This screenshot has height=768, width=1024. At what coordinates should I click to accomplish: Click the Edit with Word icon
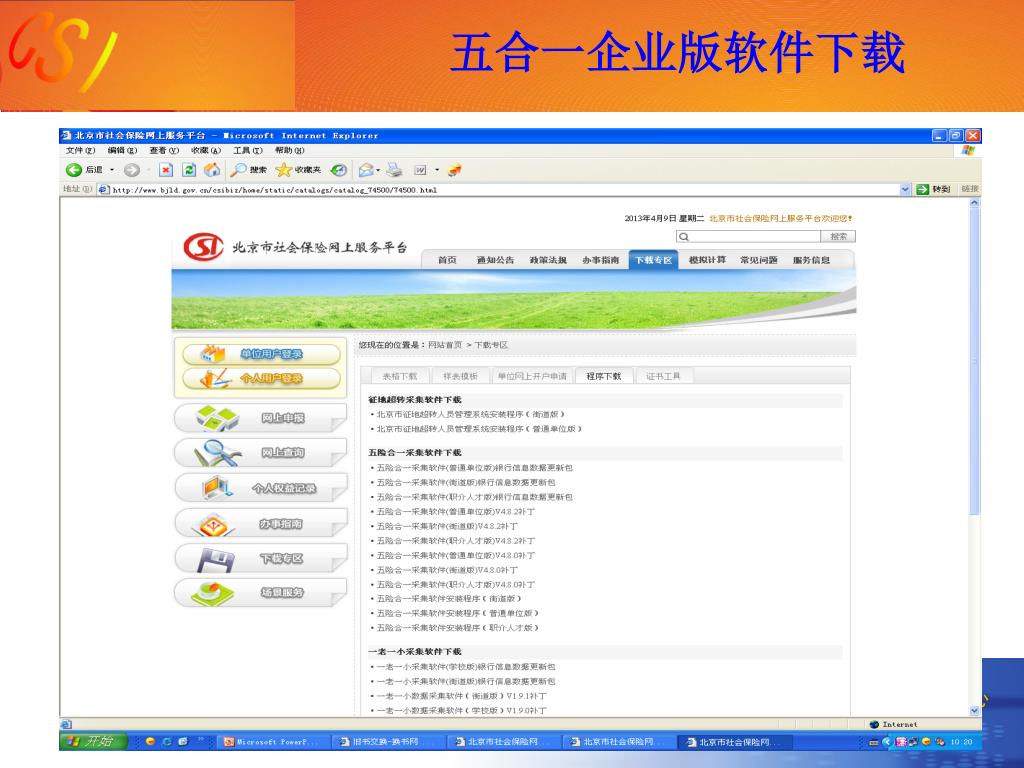click(x=420, y=170)
